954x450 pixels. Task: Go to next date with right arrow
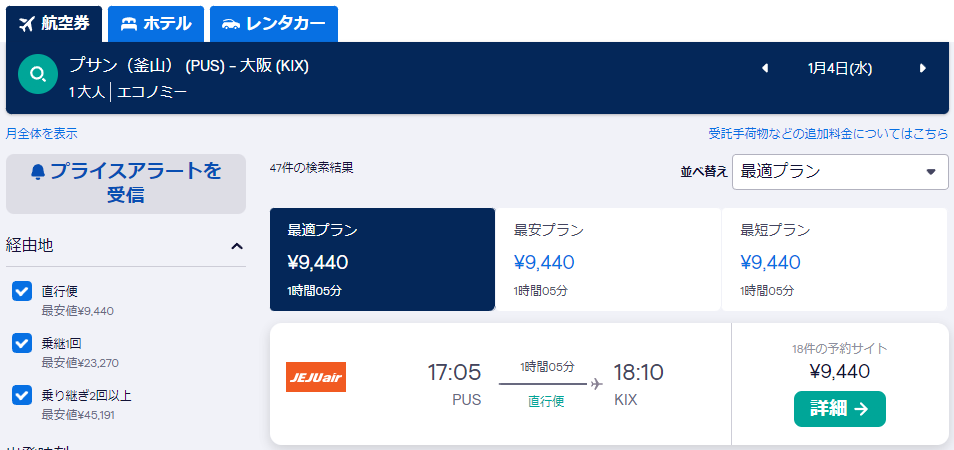tap(923, 68)
